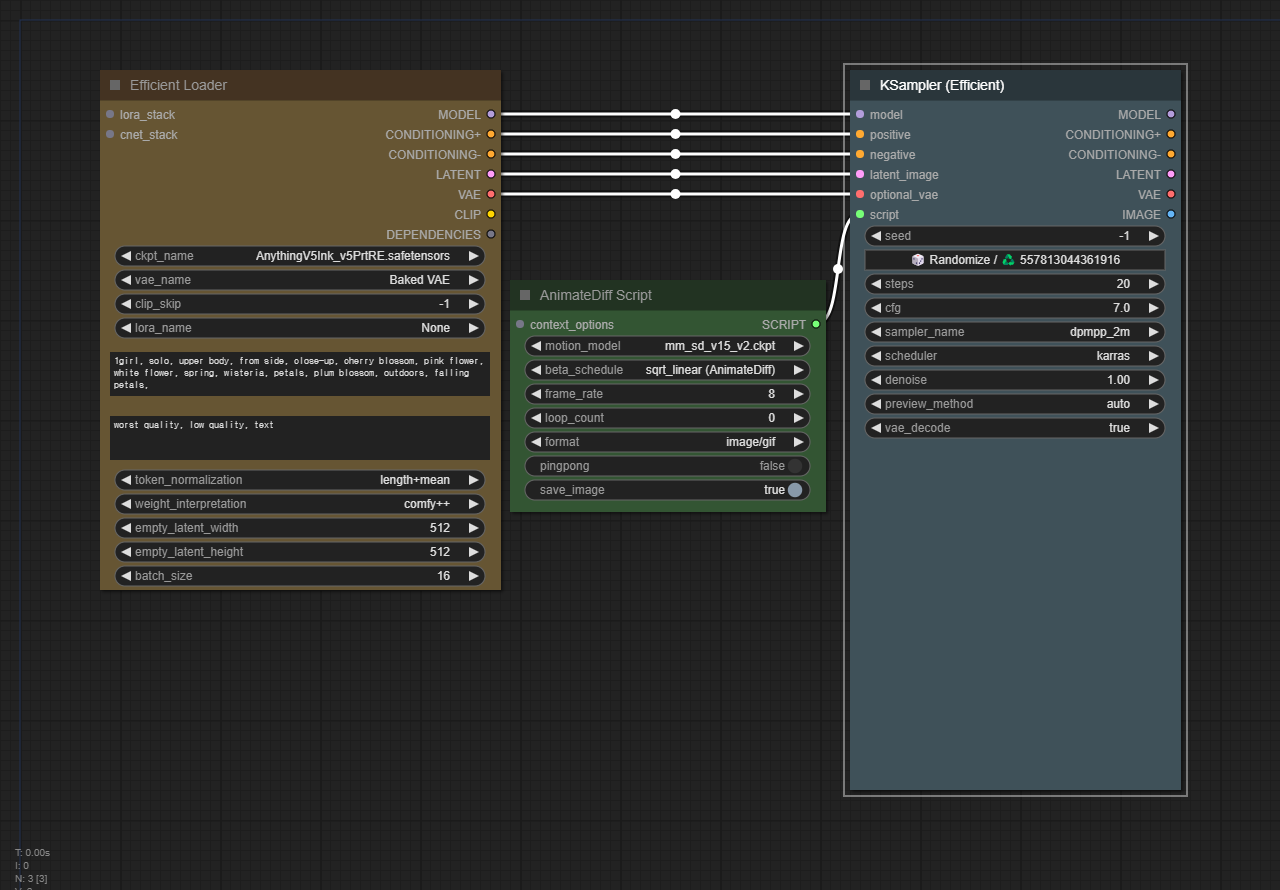Increase steps using the right arrow
The image size is (1280, 890).
tap(1156, 283)
